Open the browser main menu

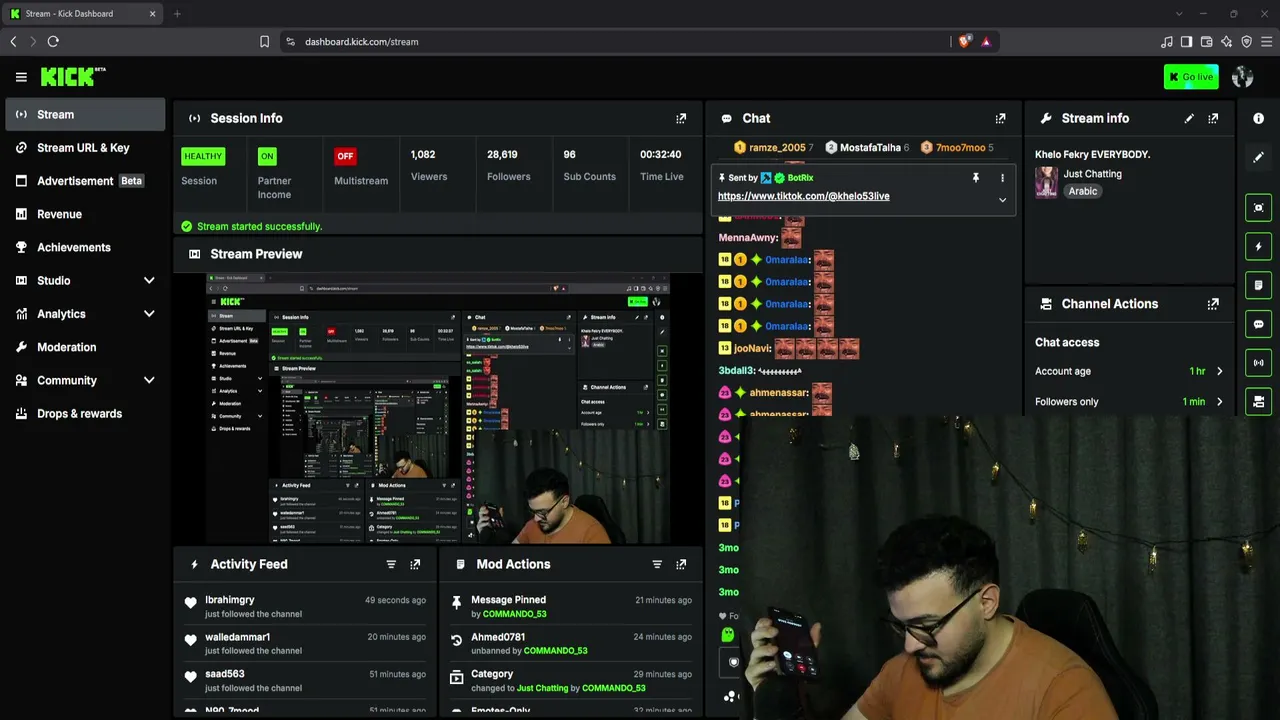point(1267,42)
